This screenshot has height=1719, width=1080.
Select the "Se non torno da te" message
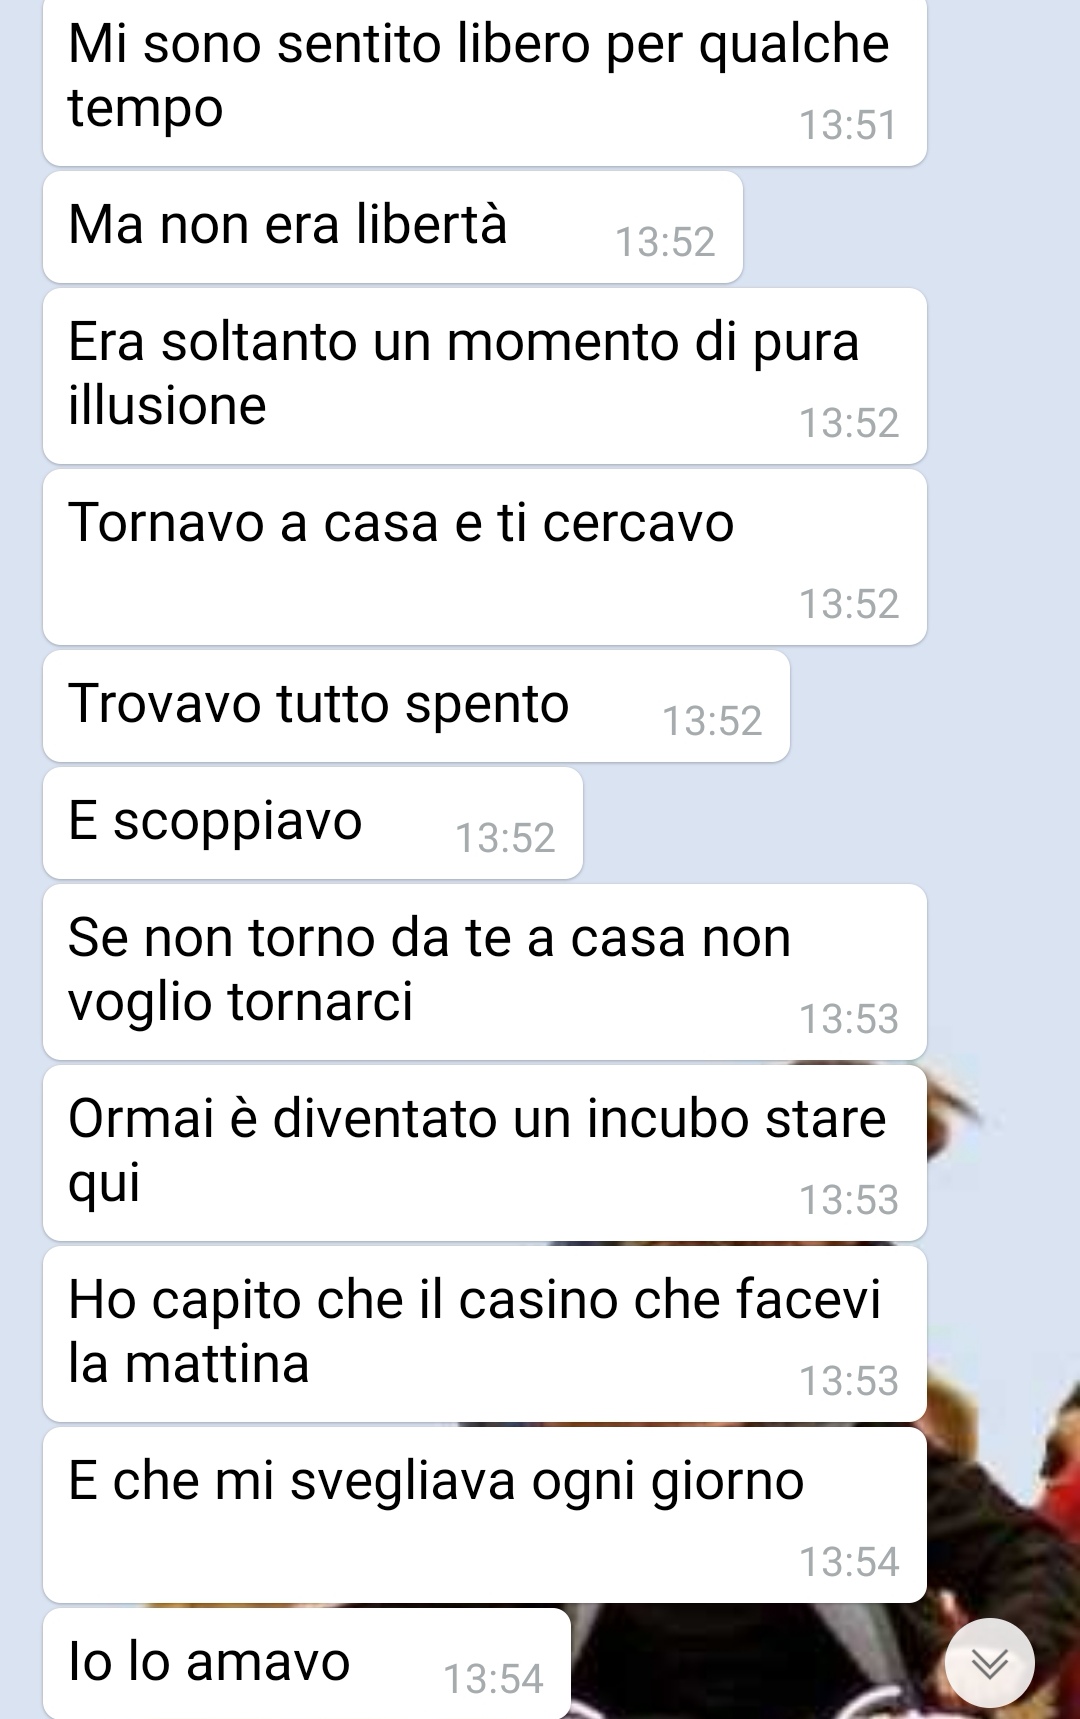(x=485, y=972)
